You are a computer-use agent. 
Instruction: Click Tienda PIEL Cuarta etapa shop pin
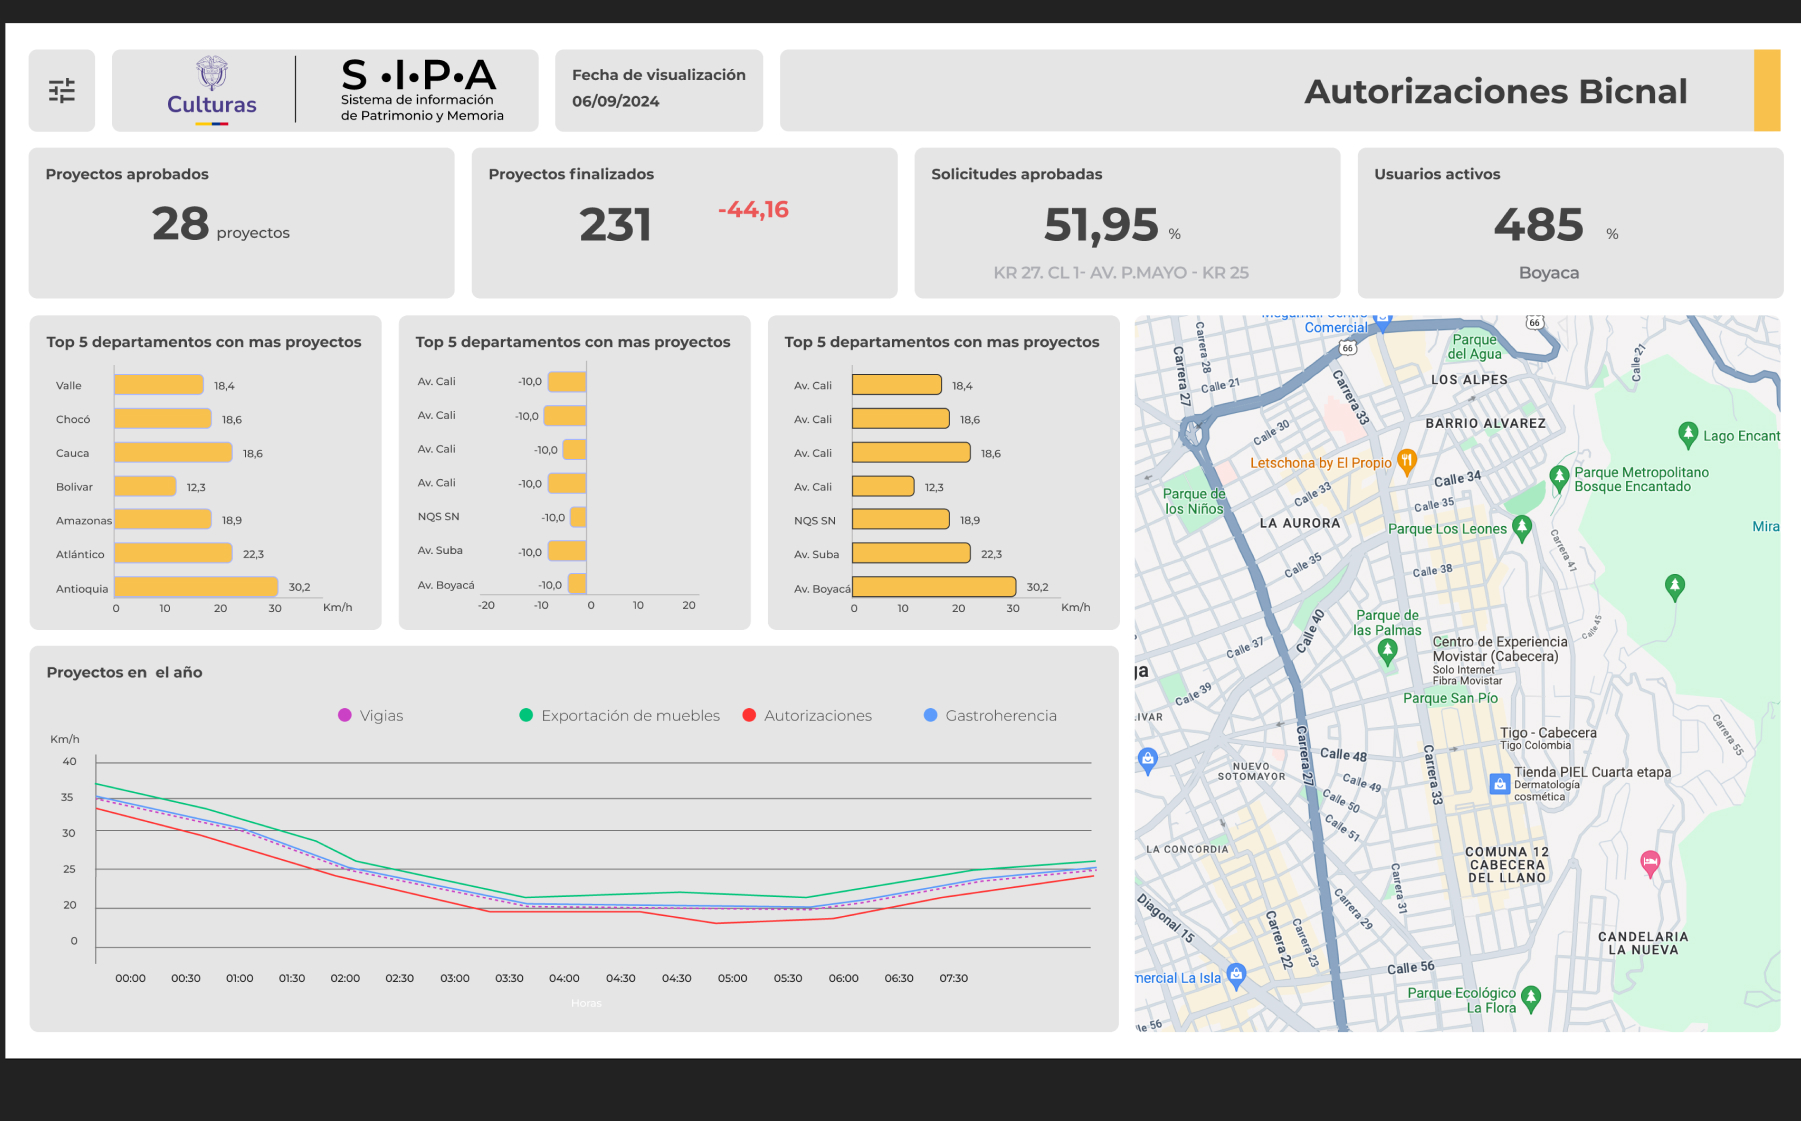tap(1500, 784)
